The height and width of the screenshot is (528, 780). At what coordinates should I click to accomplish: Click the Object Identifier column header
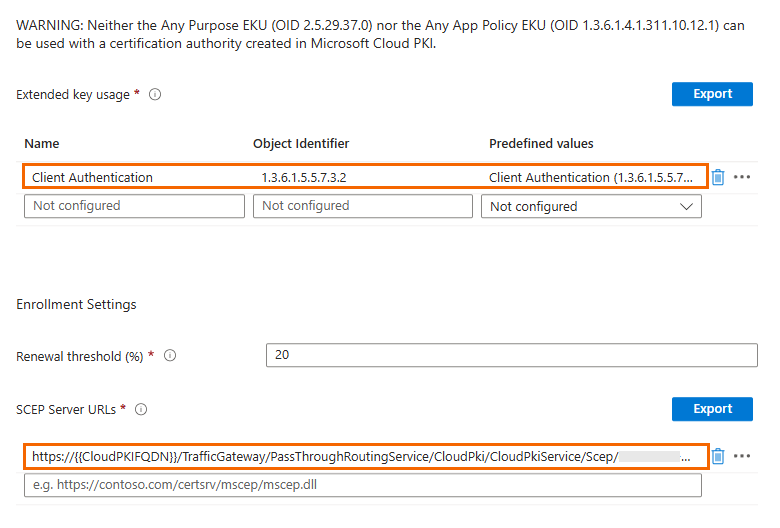point(301,144)
